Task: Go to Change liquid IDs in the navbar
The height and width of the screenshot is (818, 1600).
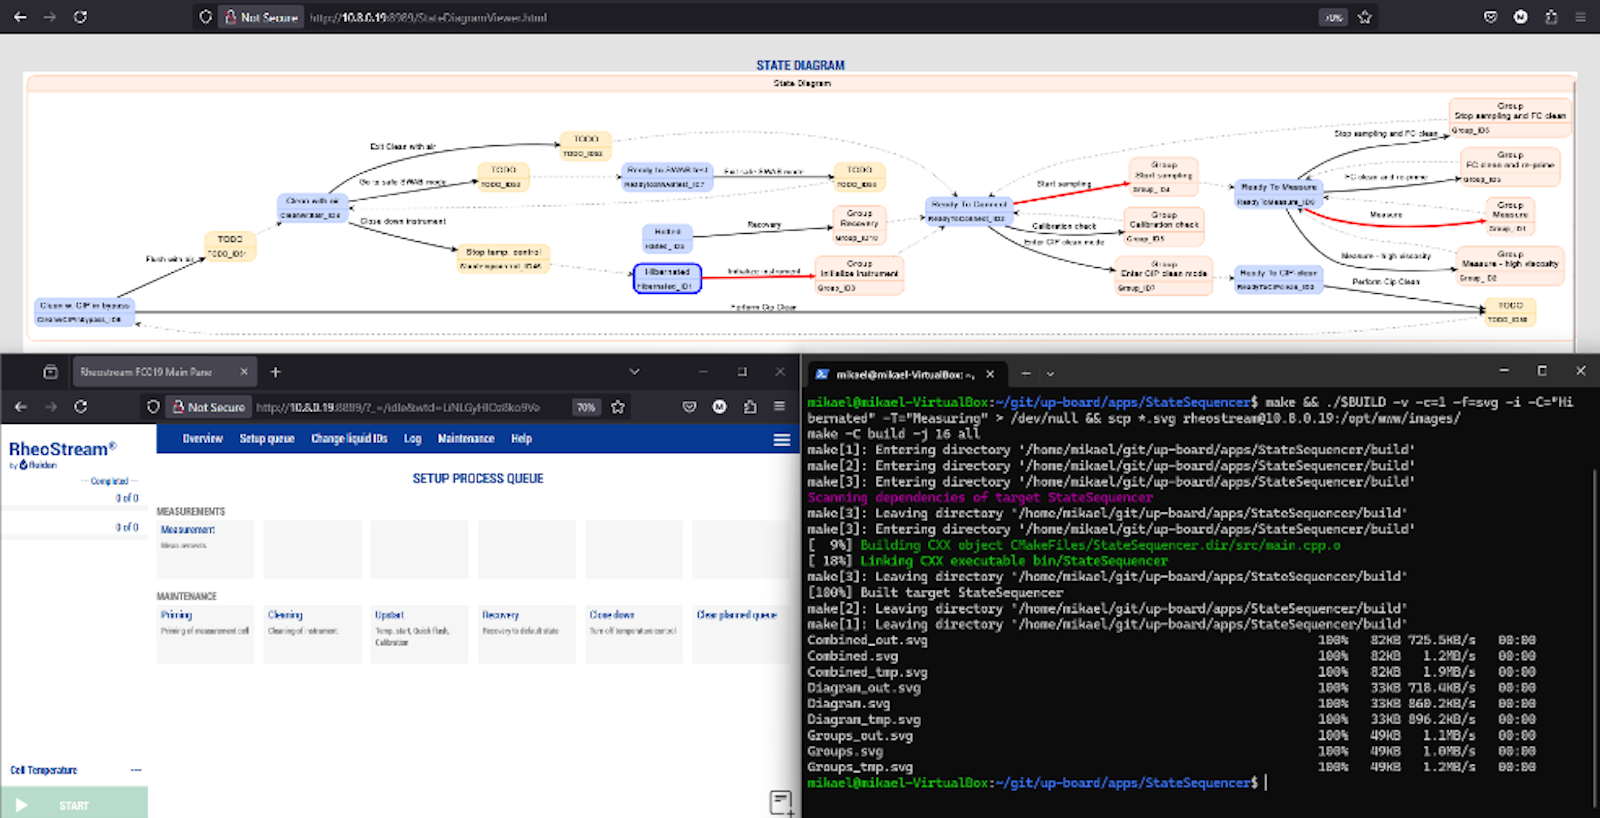Action: [349, 439]
